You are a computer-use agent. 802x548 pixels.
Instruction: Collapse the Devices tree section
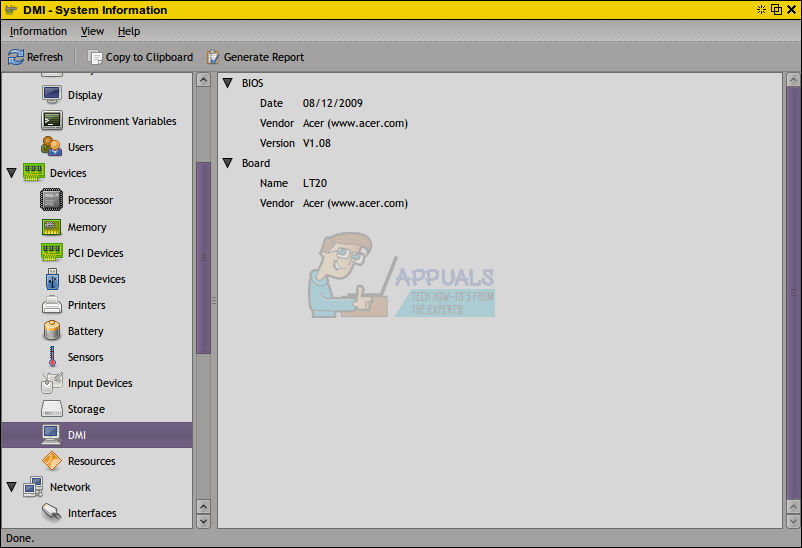pos(12,173)
